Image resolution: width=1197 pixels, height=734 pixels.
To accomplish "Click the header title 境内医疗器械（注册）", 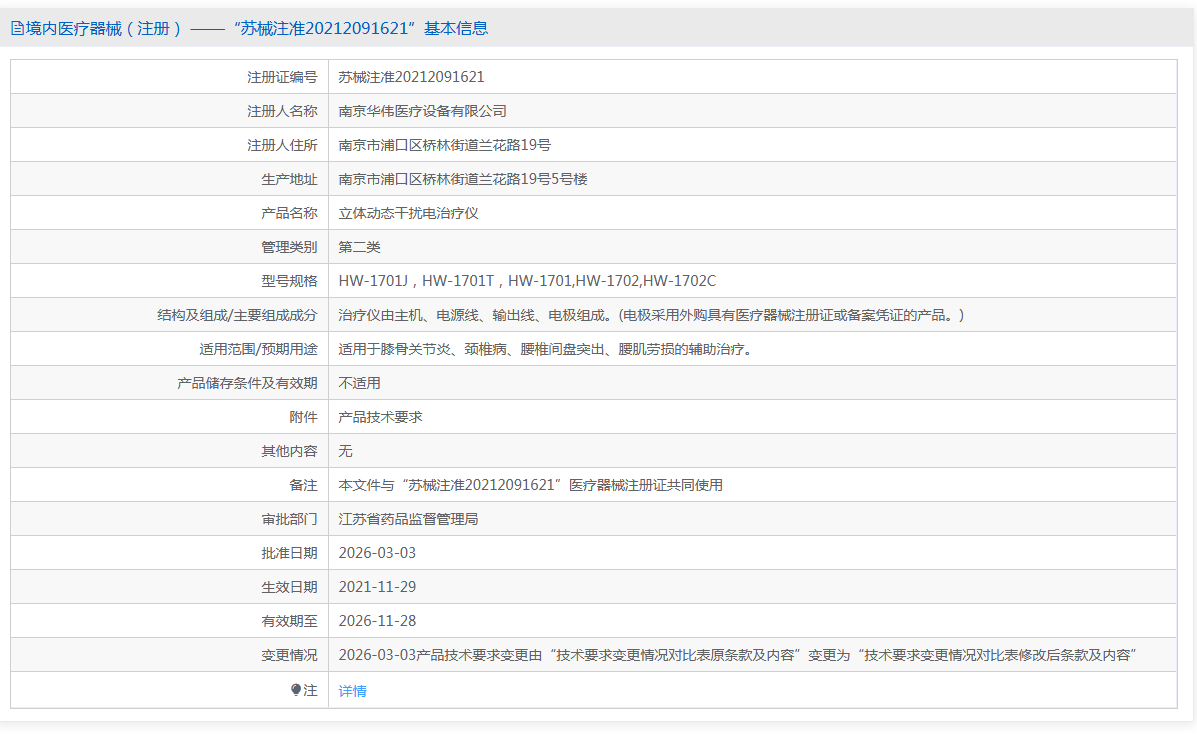I will [x=105, y=29].
